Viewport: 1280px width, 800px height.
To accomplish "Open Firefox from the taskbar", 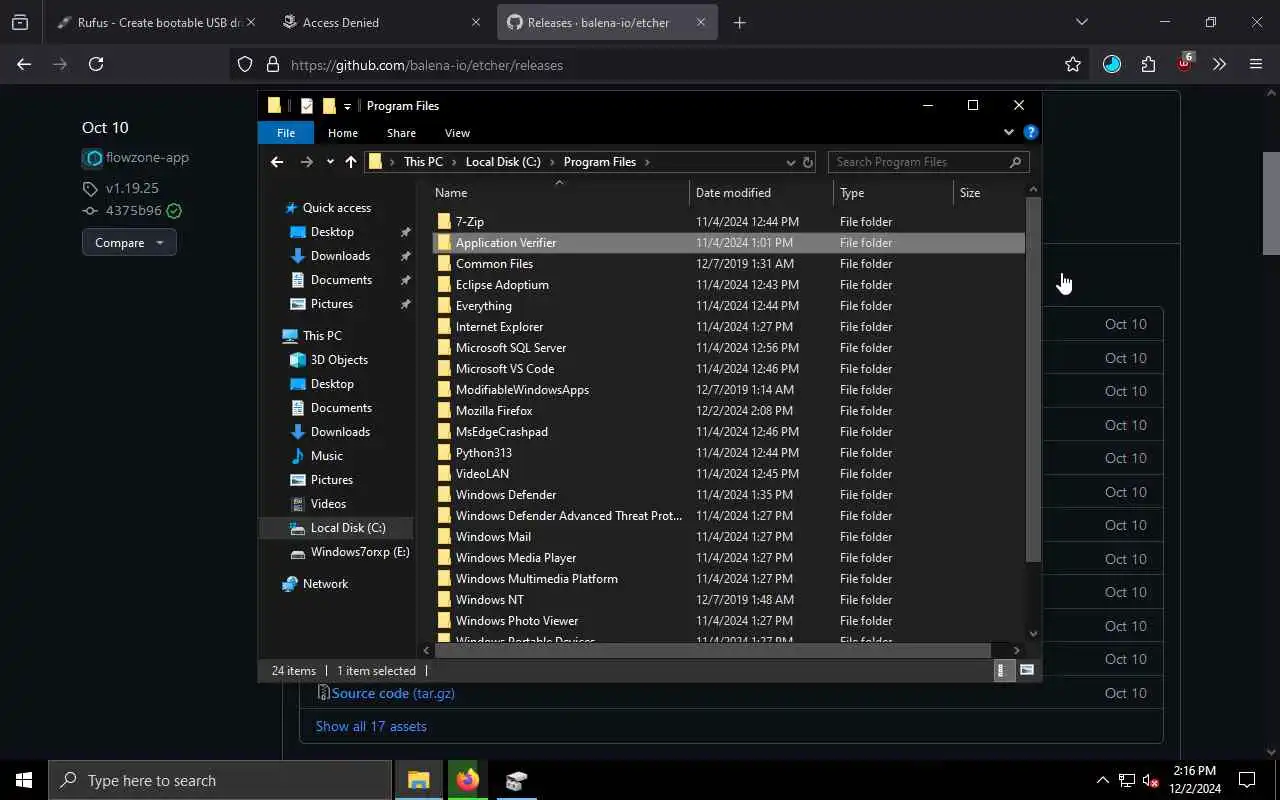I will tap(467, 780).
